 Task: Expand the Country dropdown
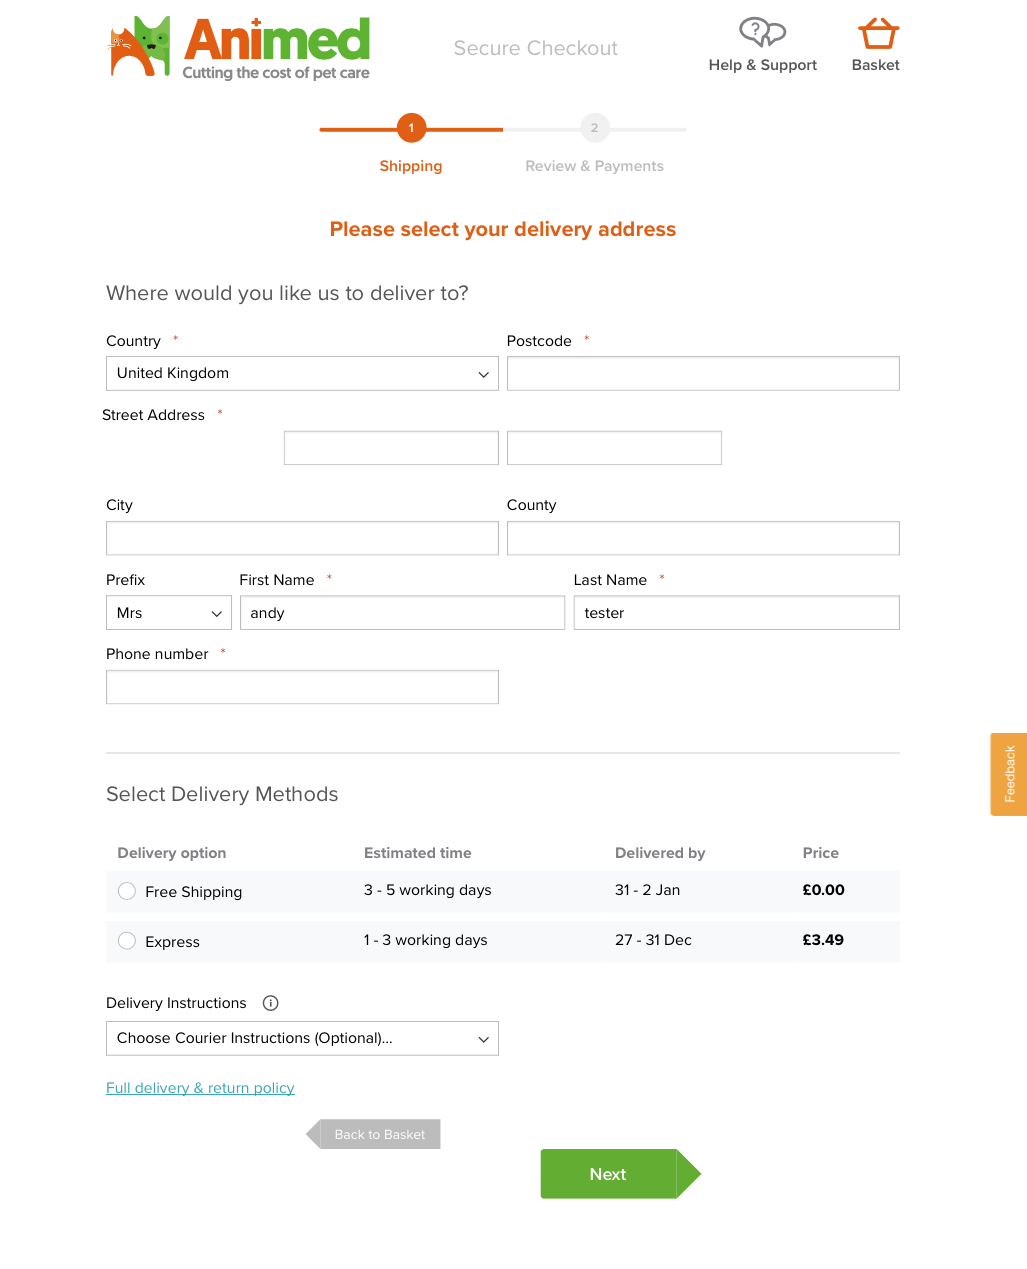point(302,373)
